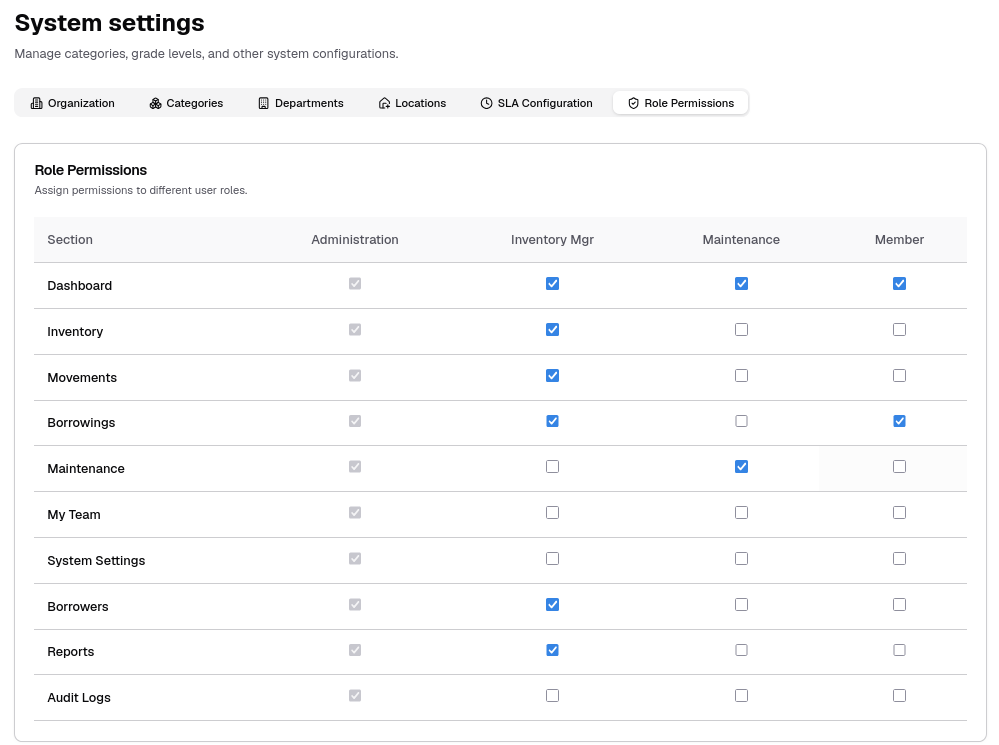999x745 pixels.
Task: Click the Departments tab icon
Action: coord(262,102)
